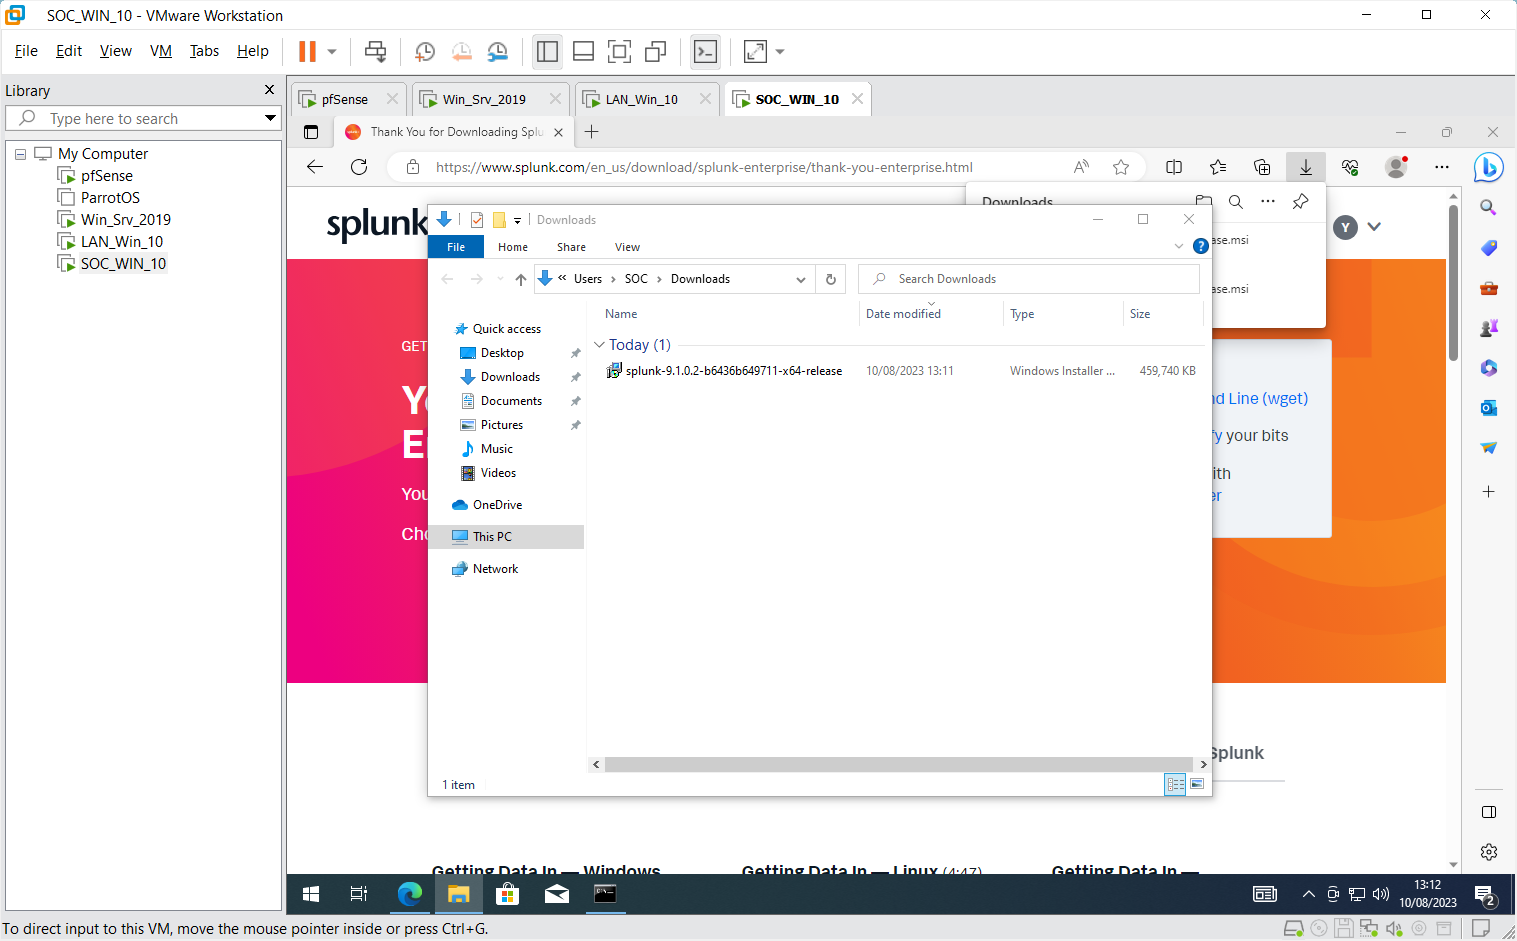Viewport: 1517px width, 941px height.
Task: Show hidden system tray icons
Action: click(x=1308, y=894)
